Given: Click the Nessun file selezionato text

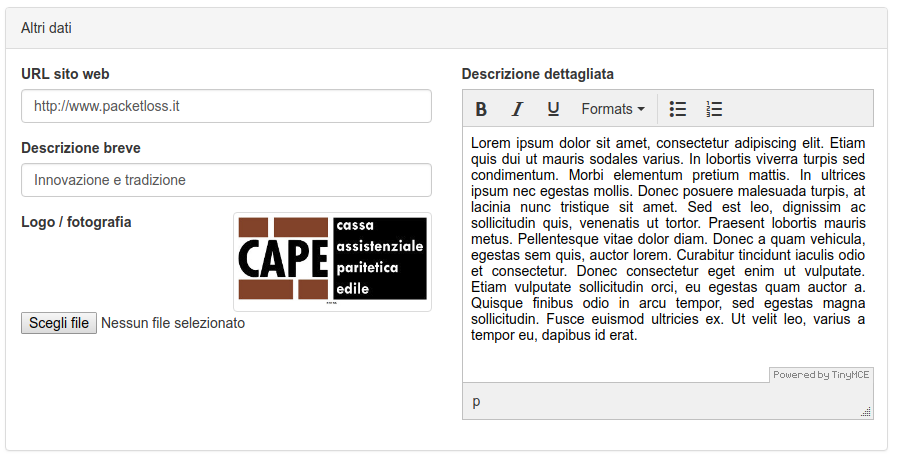Looking at the screenshot, I should (173, 323).
